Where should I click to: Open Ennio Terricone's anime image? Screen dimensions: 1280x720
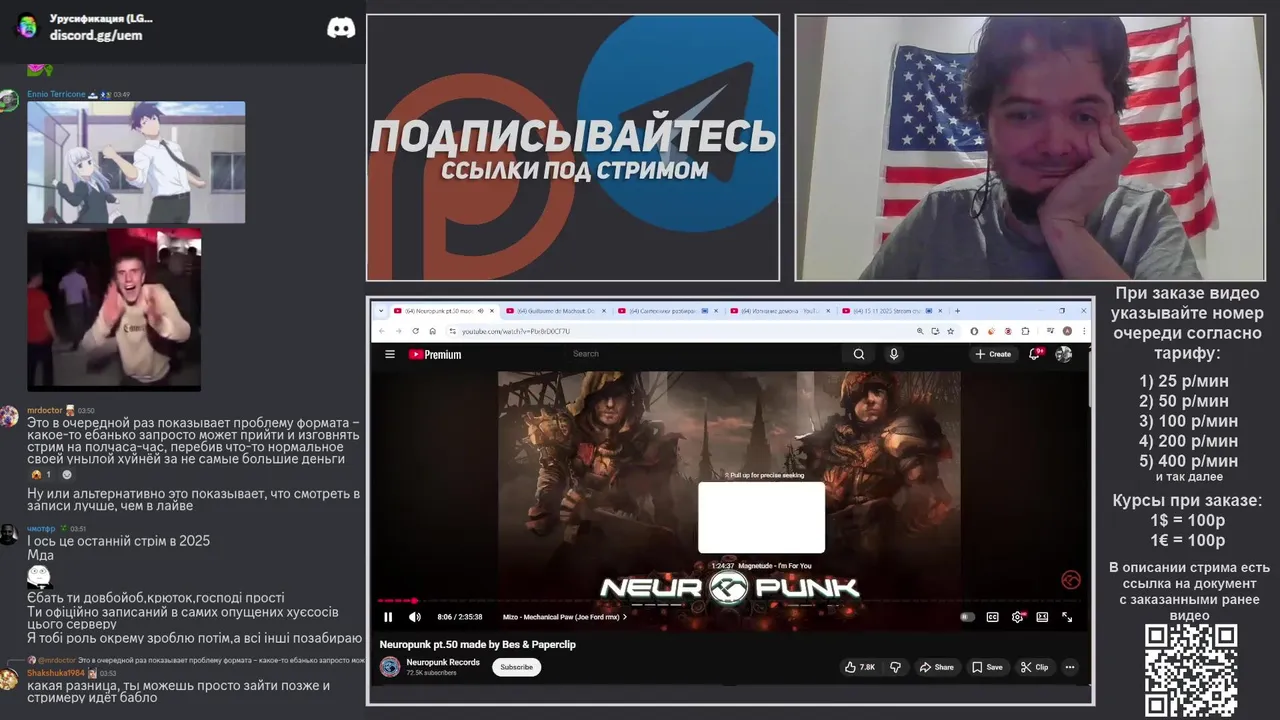(x=136, y=162)
